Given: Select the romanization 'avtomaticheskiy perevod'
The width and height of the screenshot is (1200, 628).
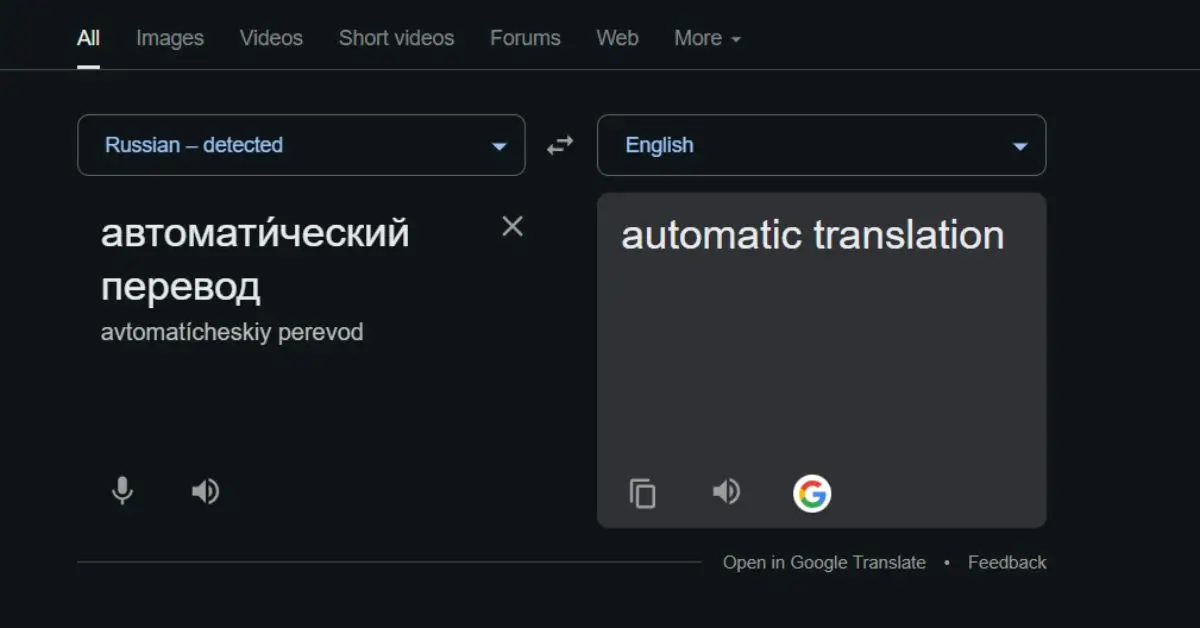Looking at the screenshot, I should tap(231, 331).
